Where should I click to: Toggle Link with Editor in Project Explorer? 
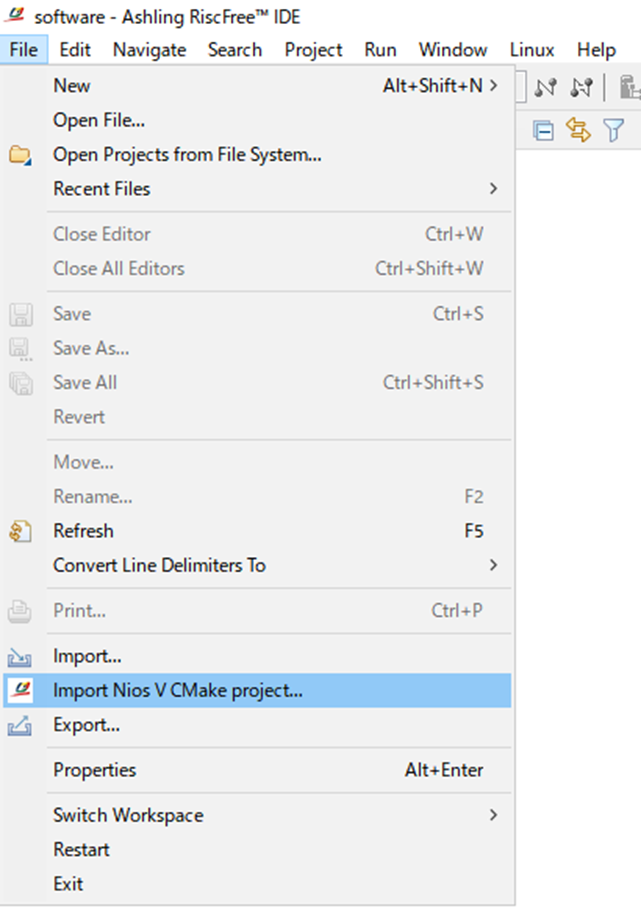point(580,130)
